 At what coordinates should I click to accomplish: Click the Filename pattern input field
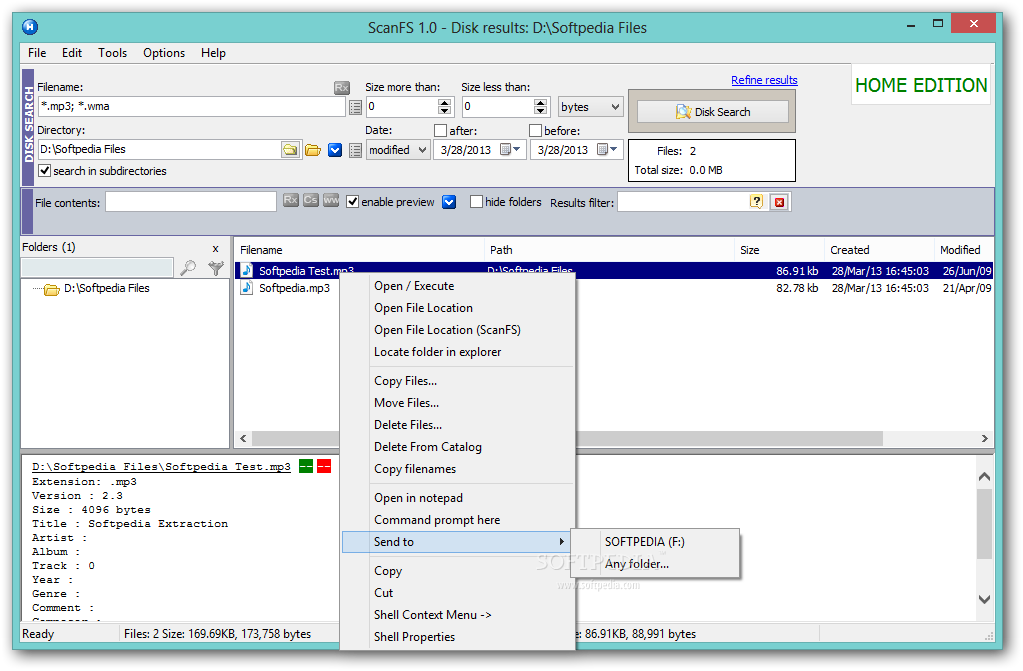click(x=192, y=106)
